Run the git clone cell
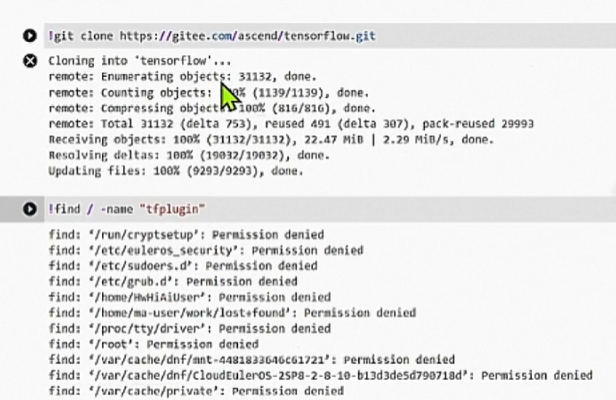616x400 pixels. coord(30,36)
